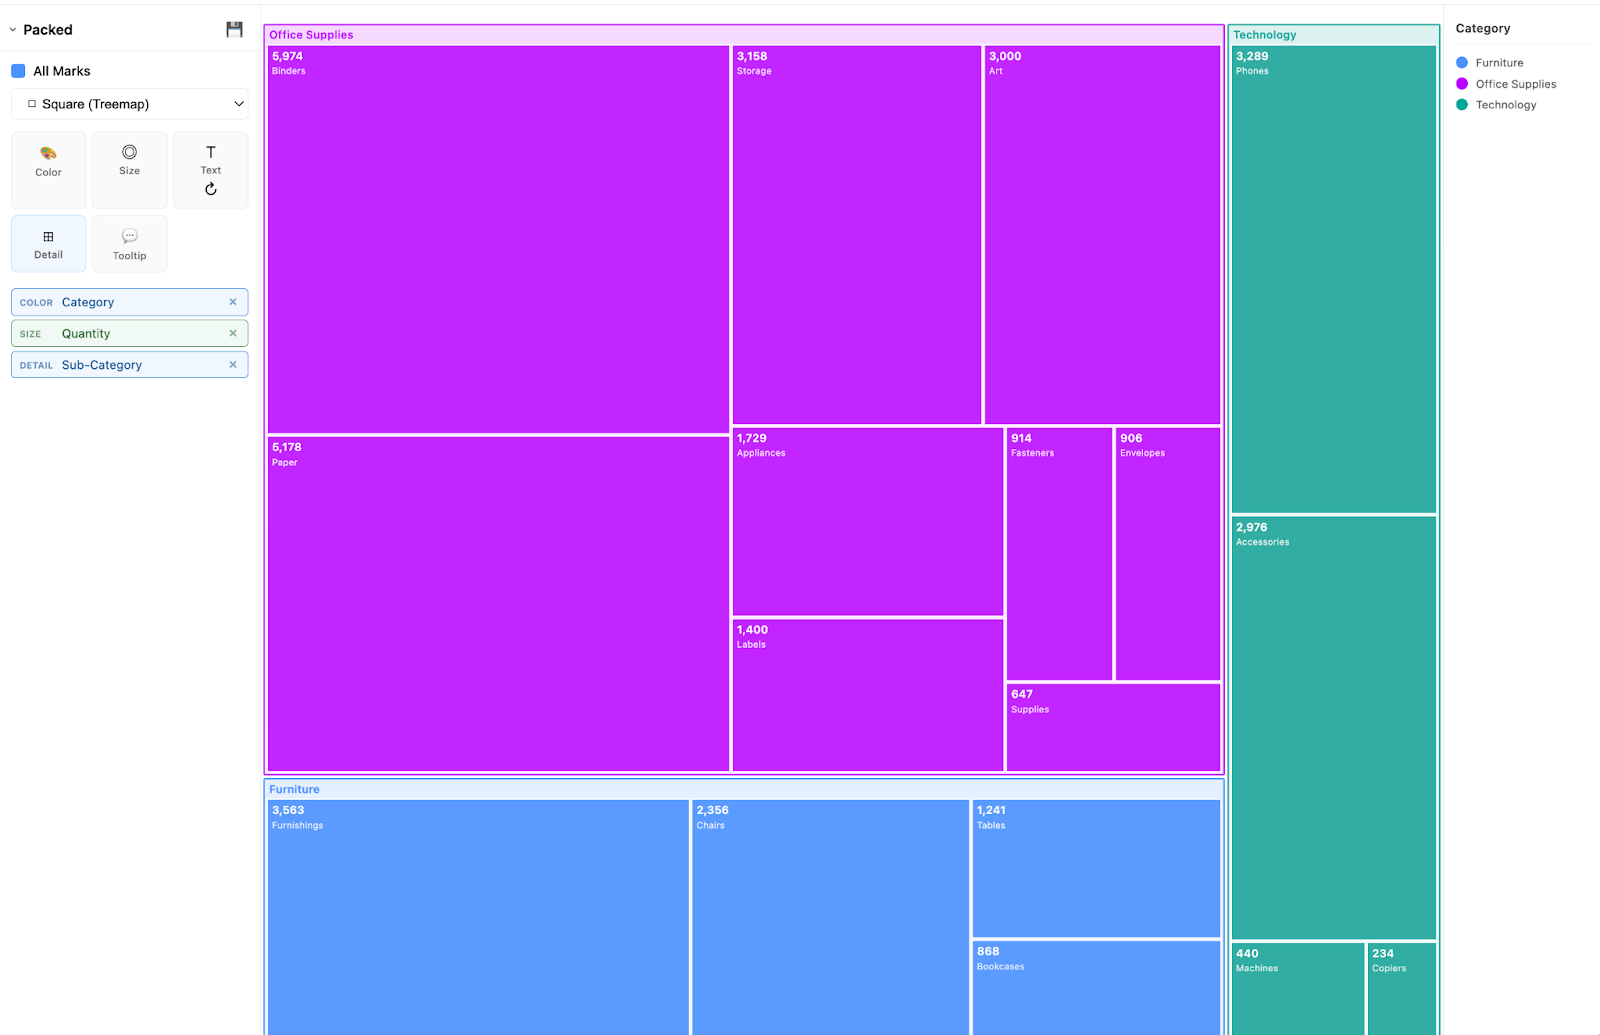This screenshot has width=1600, height=1035.
Task: Remove the Quantity size pill
Action: tap(233, 333)
